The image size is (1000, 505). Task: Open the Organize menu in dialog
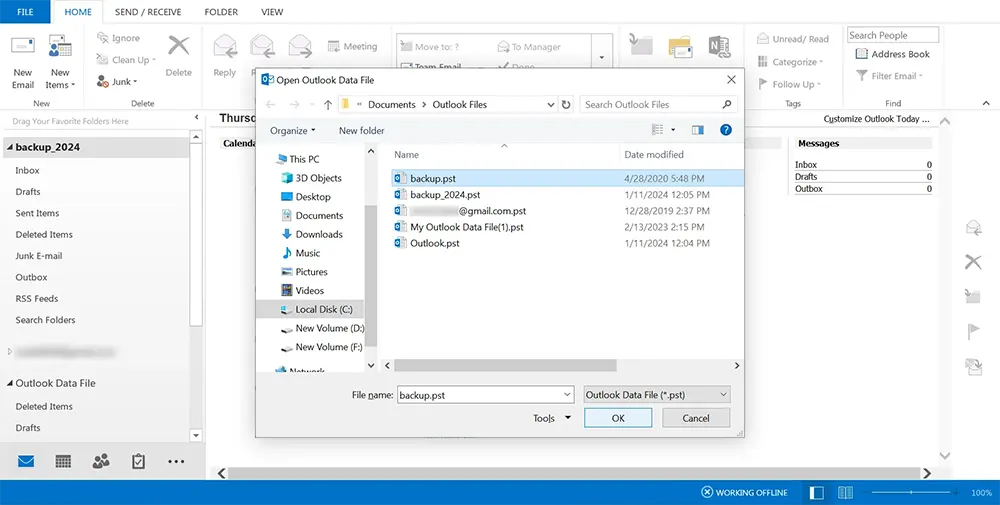click(293, 130)
